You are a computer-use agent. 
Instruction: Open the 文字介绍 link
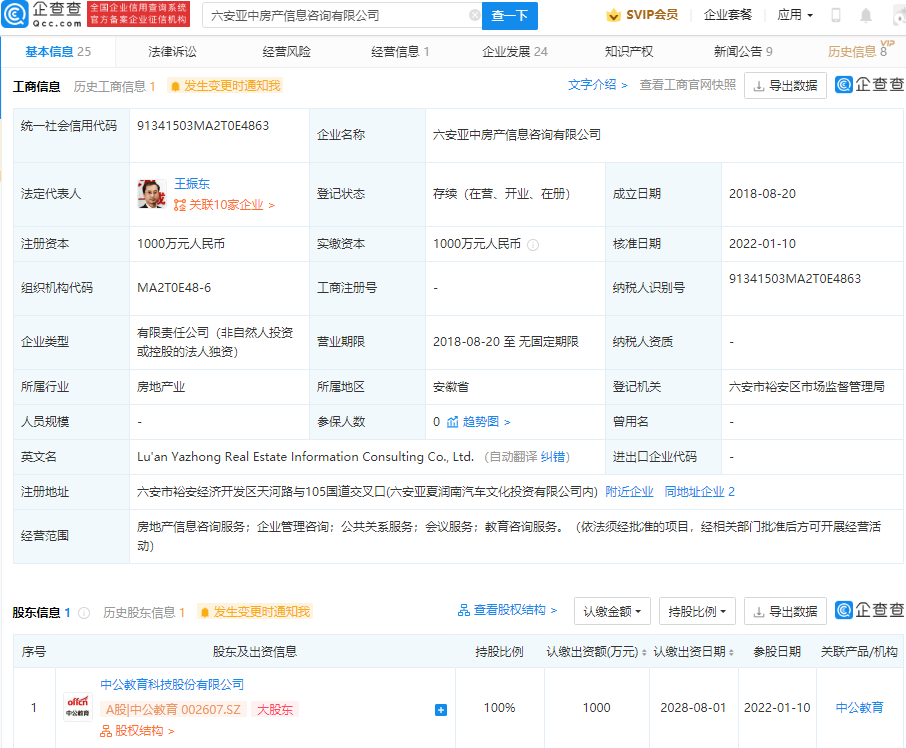(597, 85)
